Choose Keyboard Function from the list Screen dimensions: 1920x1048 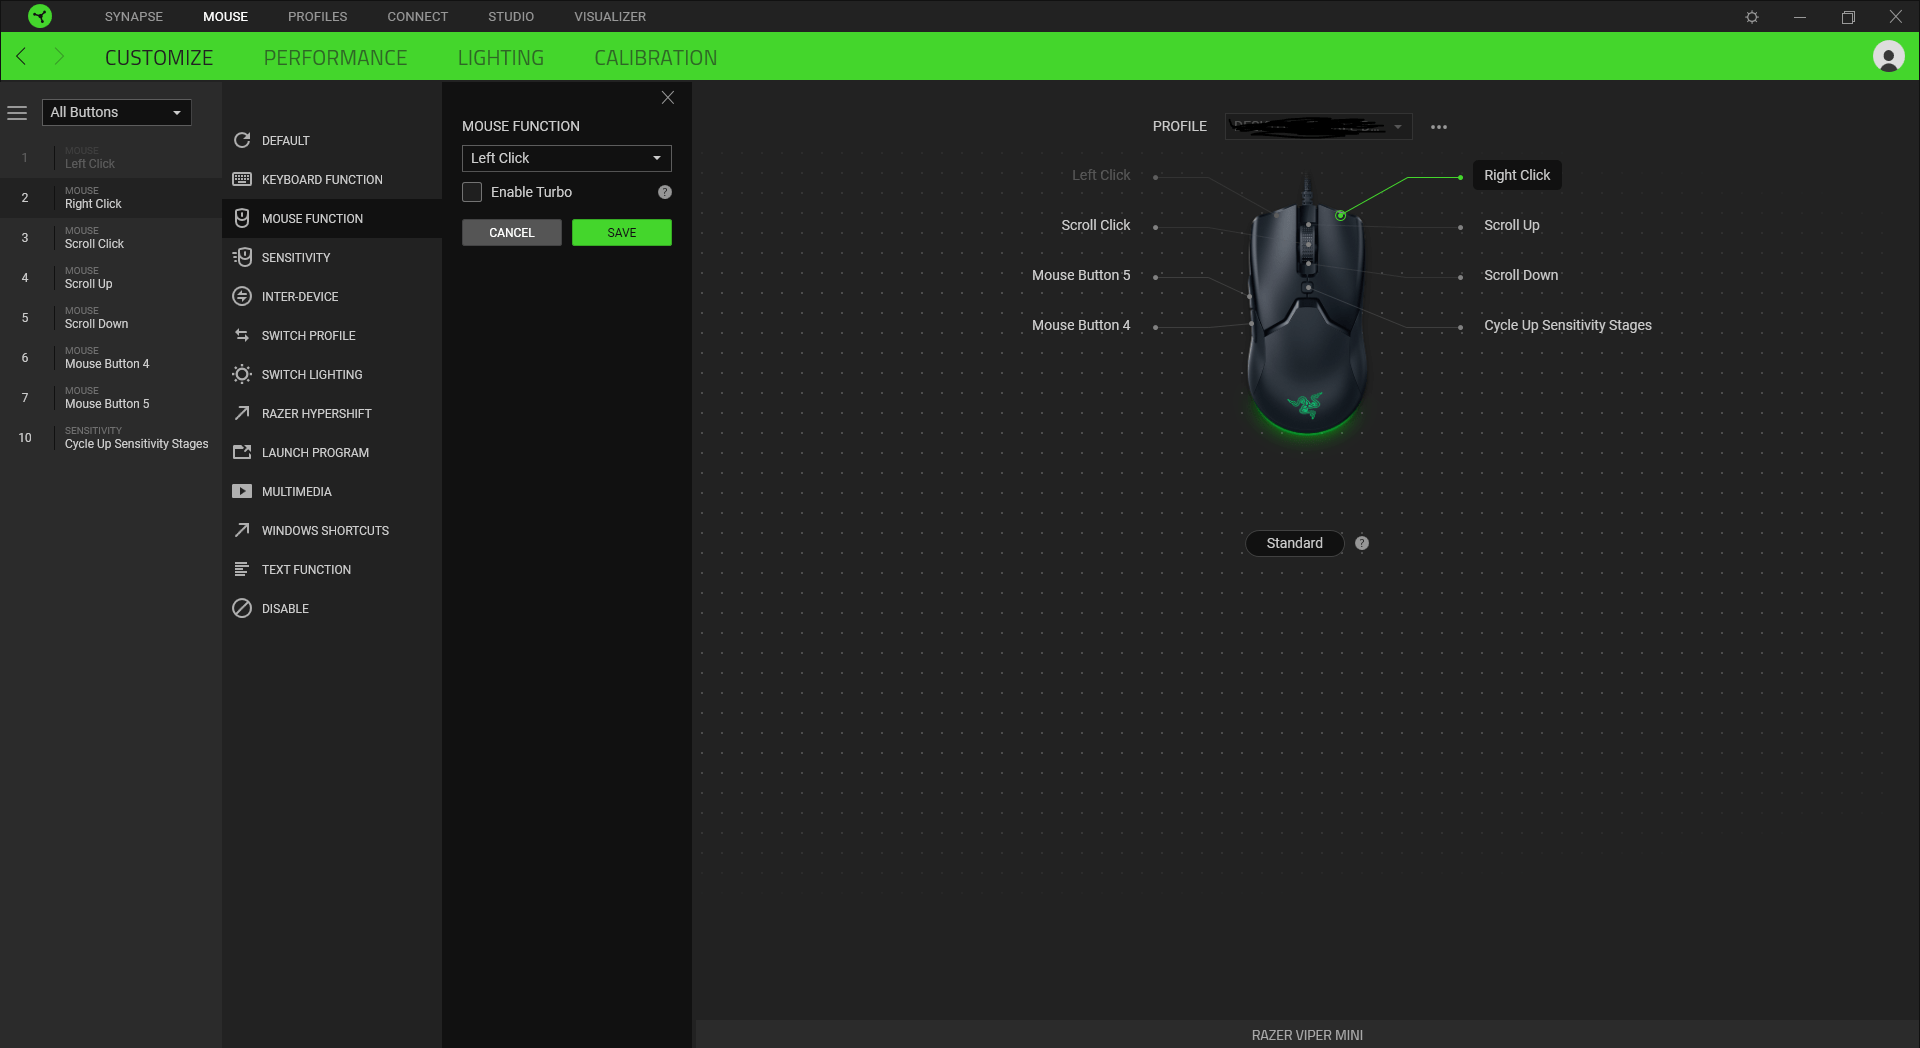(x=332, y=179)
